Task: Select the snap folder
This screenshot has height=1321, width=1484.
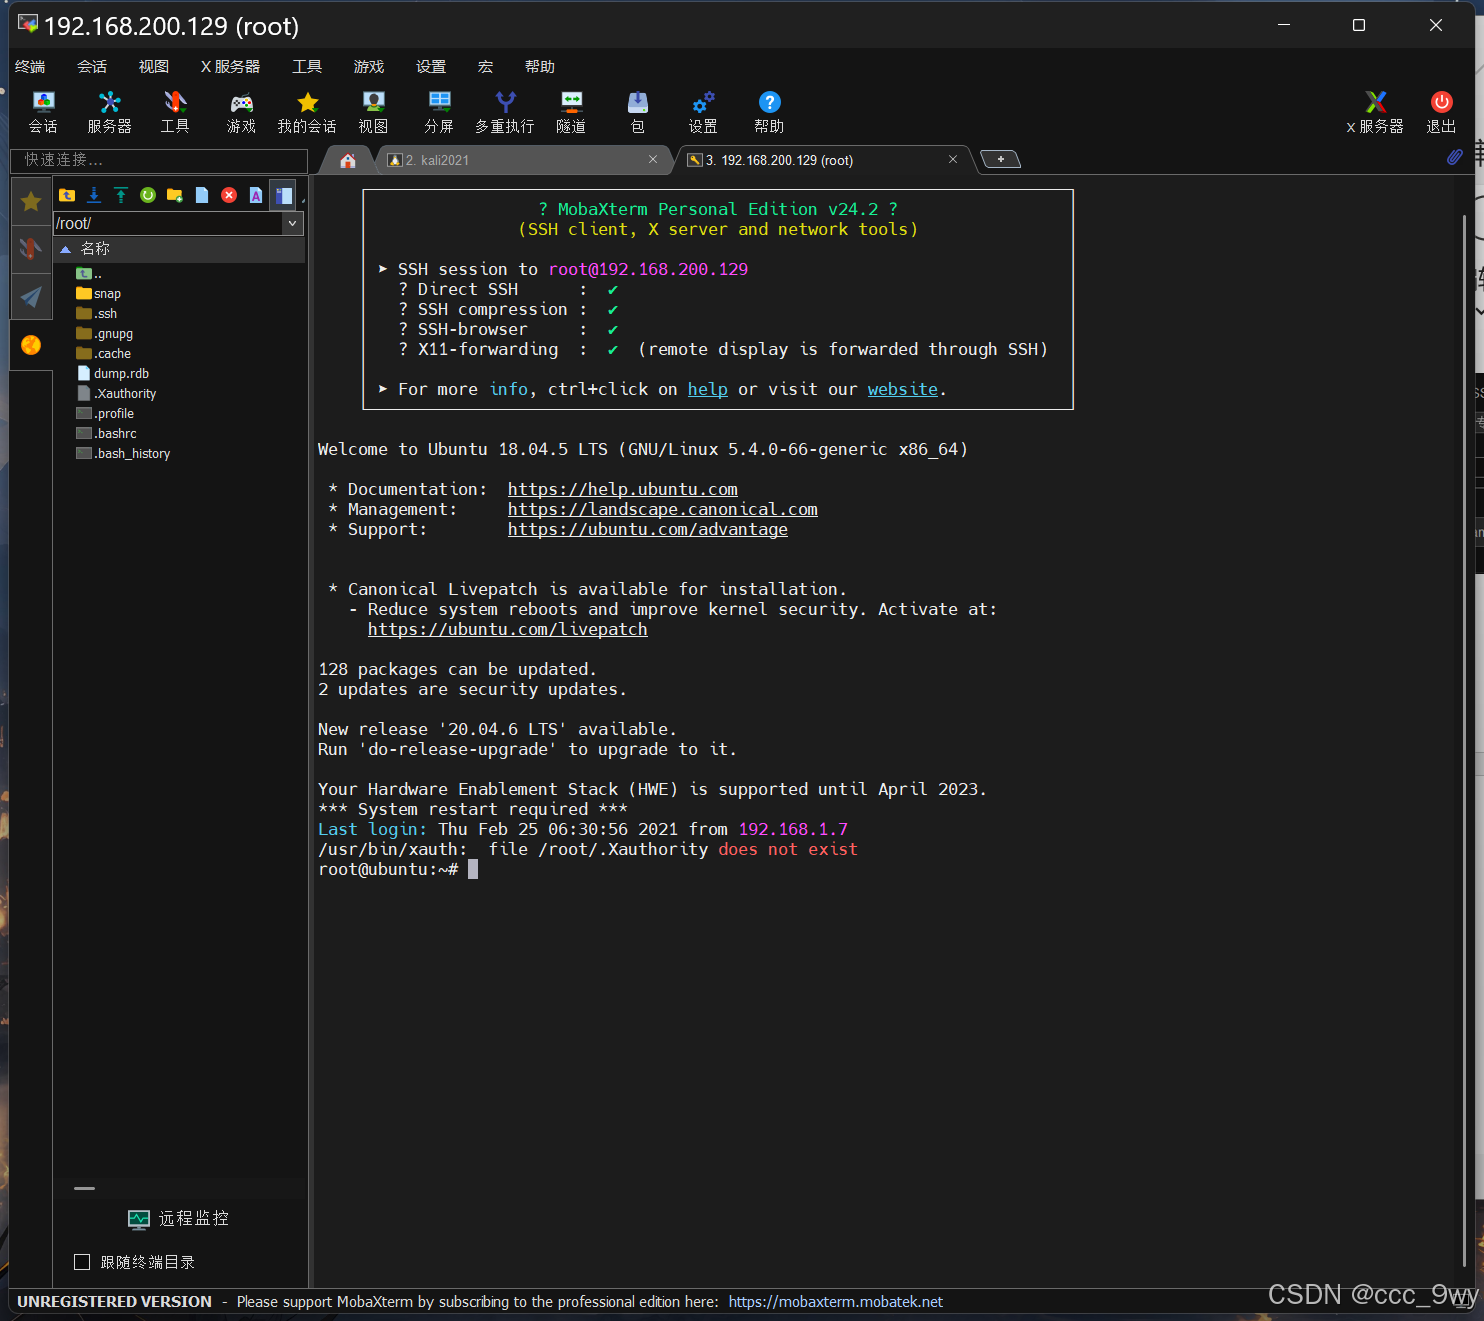Action: [98, 294]
